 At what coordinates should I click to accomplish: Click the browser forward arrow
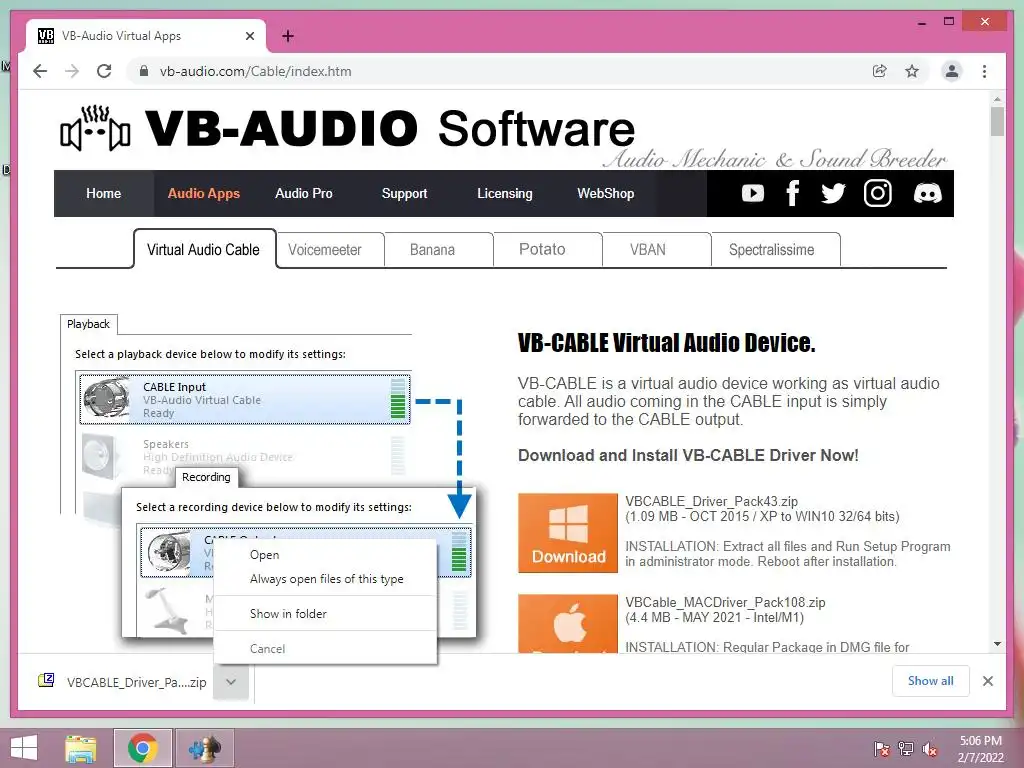coord(72,71)
